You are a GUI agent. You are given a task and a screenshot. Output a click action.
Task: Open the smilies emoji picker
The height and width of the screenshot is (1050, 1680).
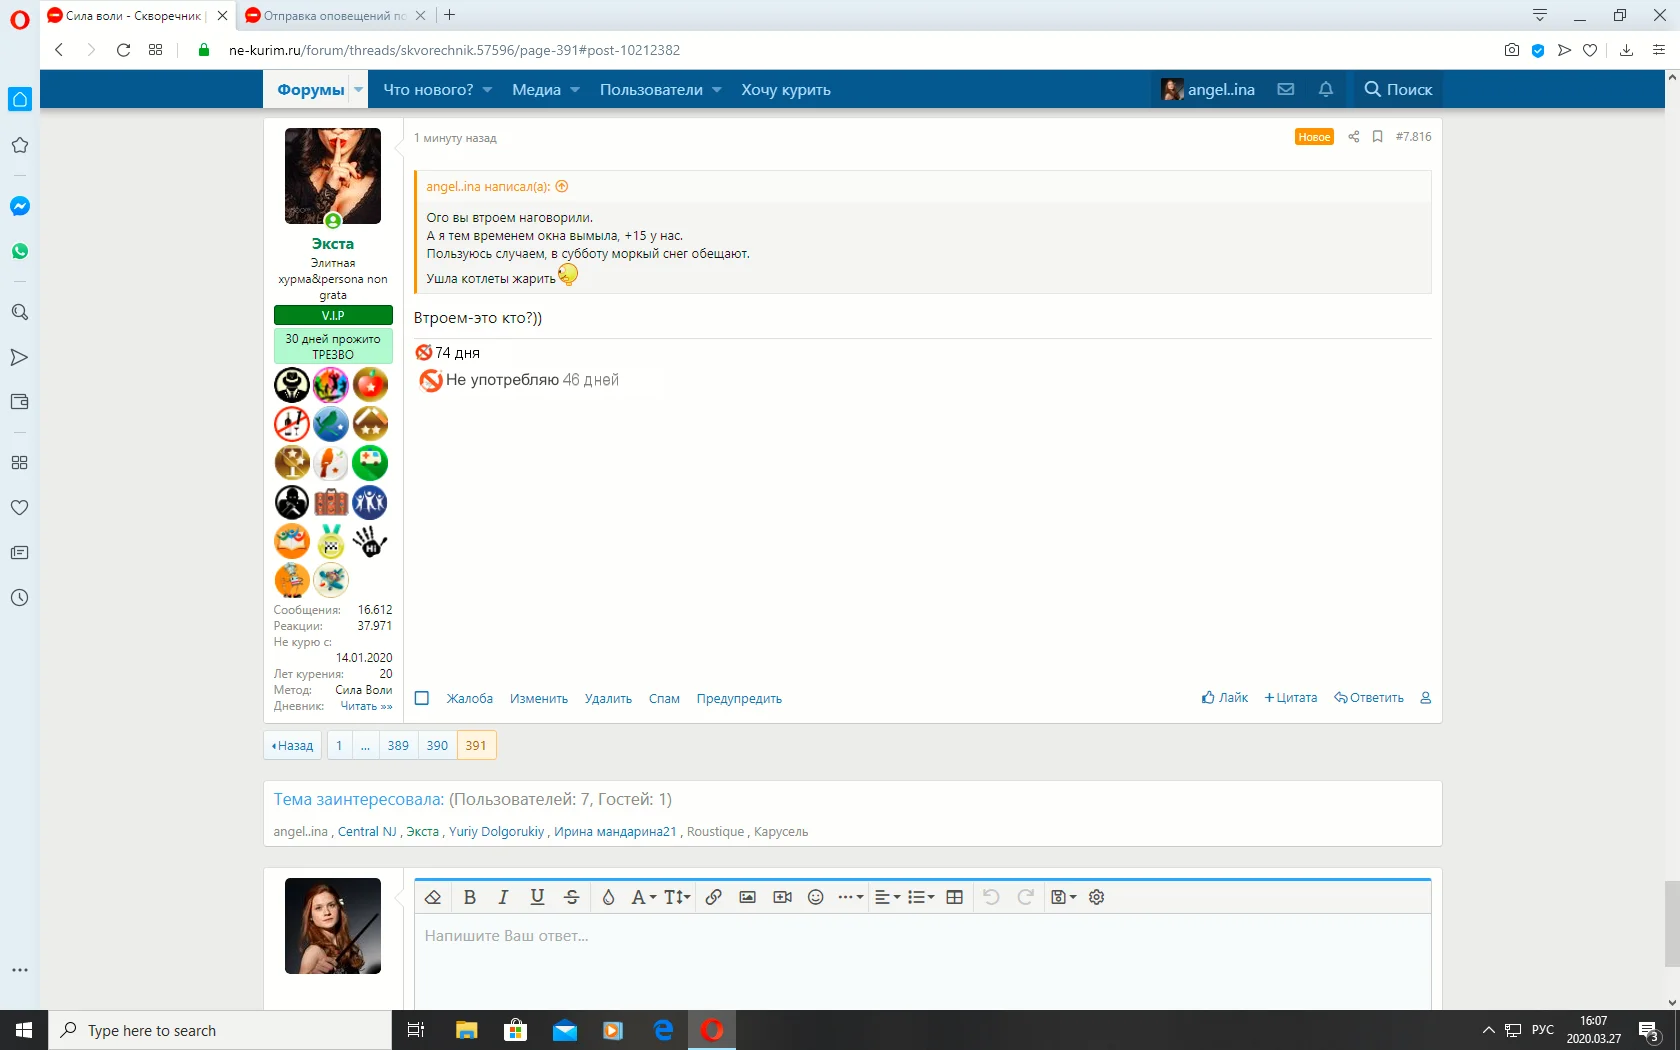816,897
